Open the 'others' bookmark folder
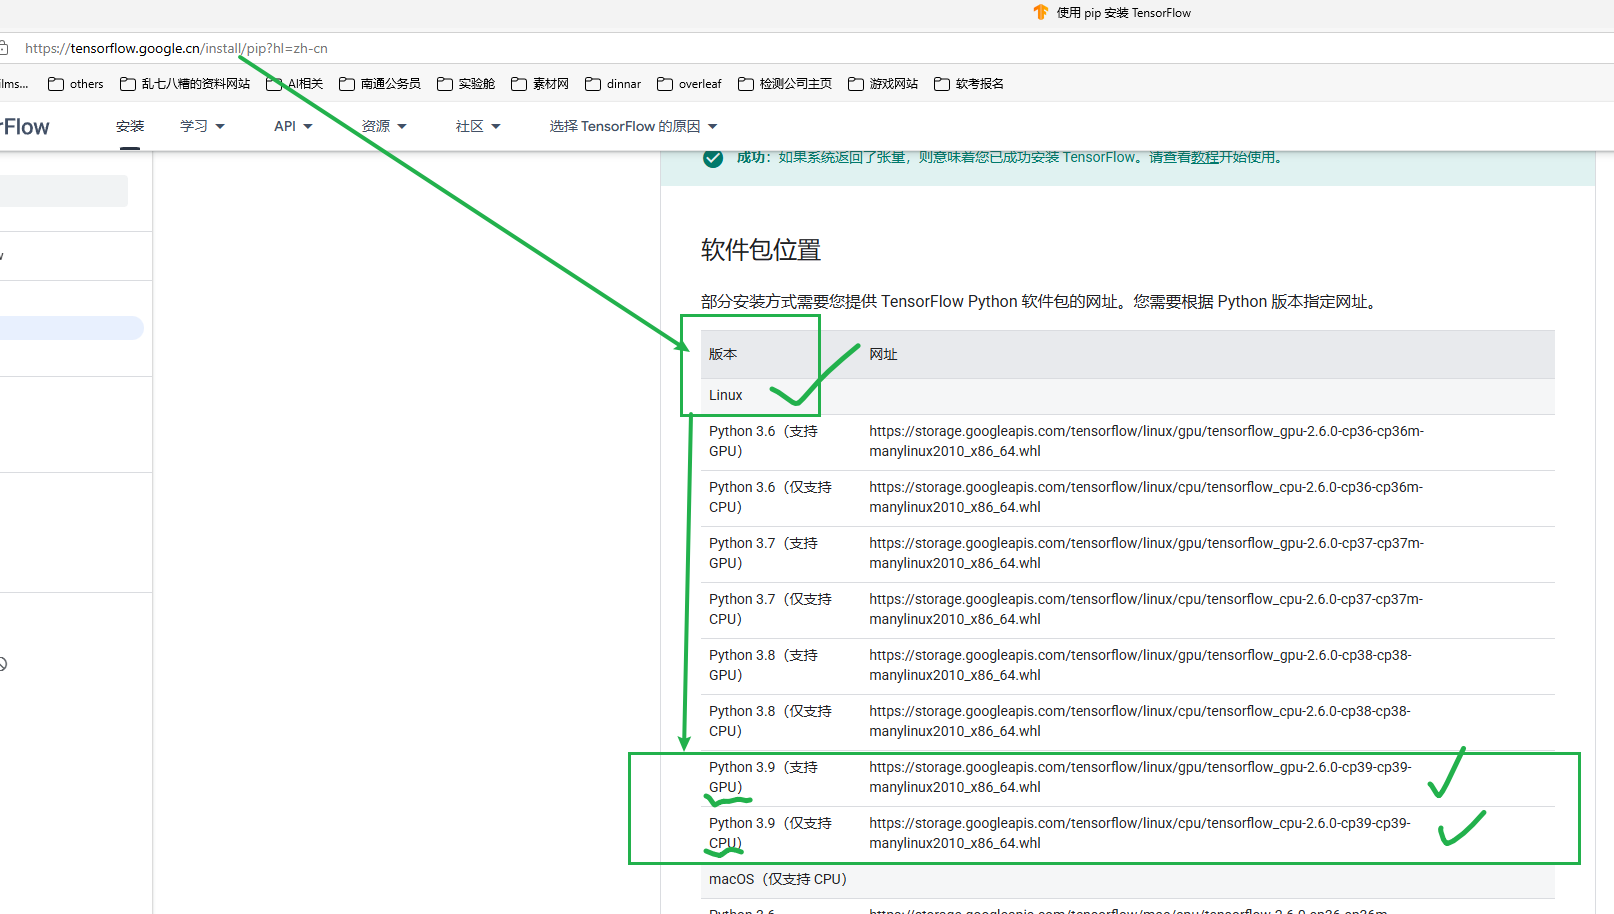The width and height of the screenshot is (1614, 914). click(x=76, y=84)
